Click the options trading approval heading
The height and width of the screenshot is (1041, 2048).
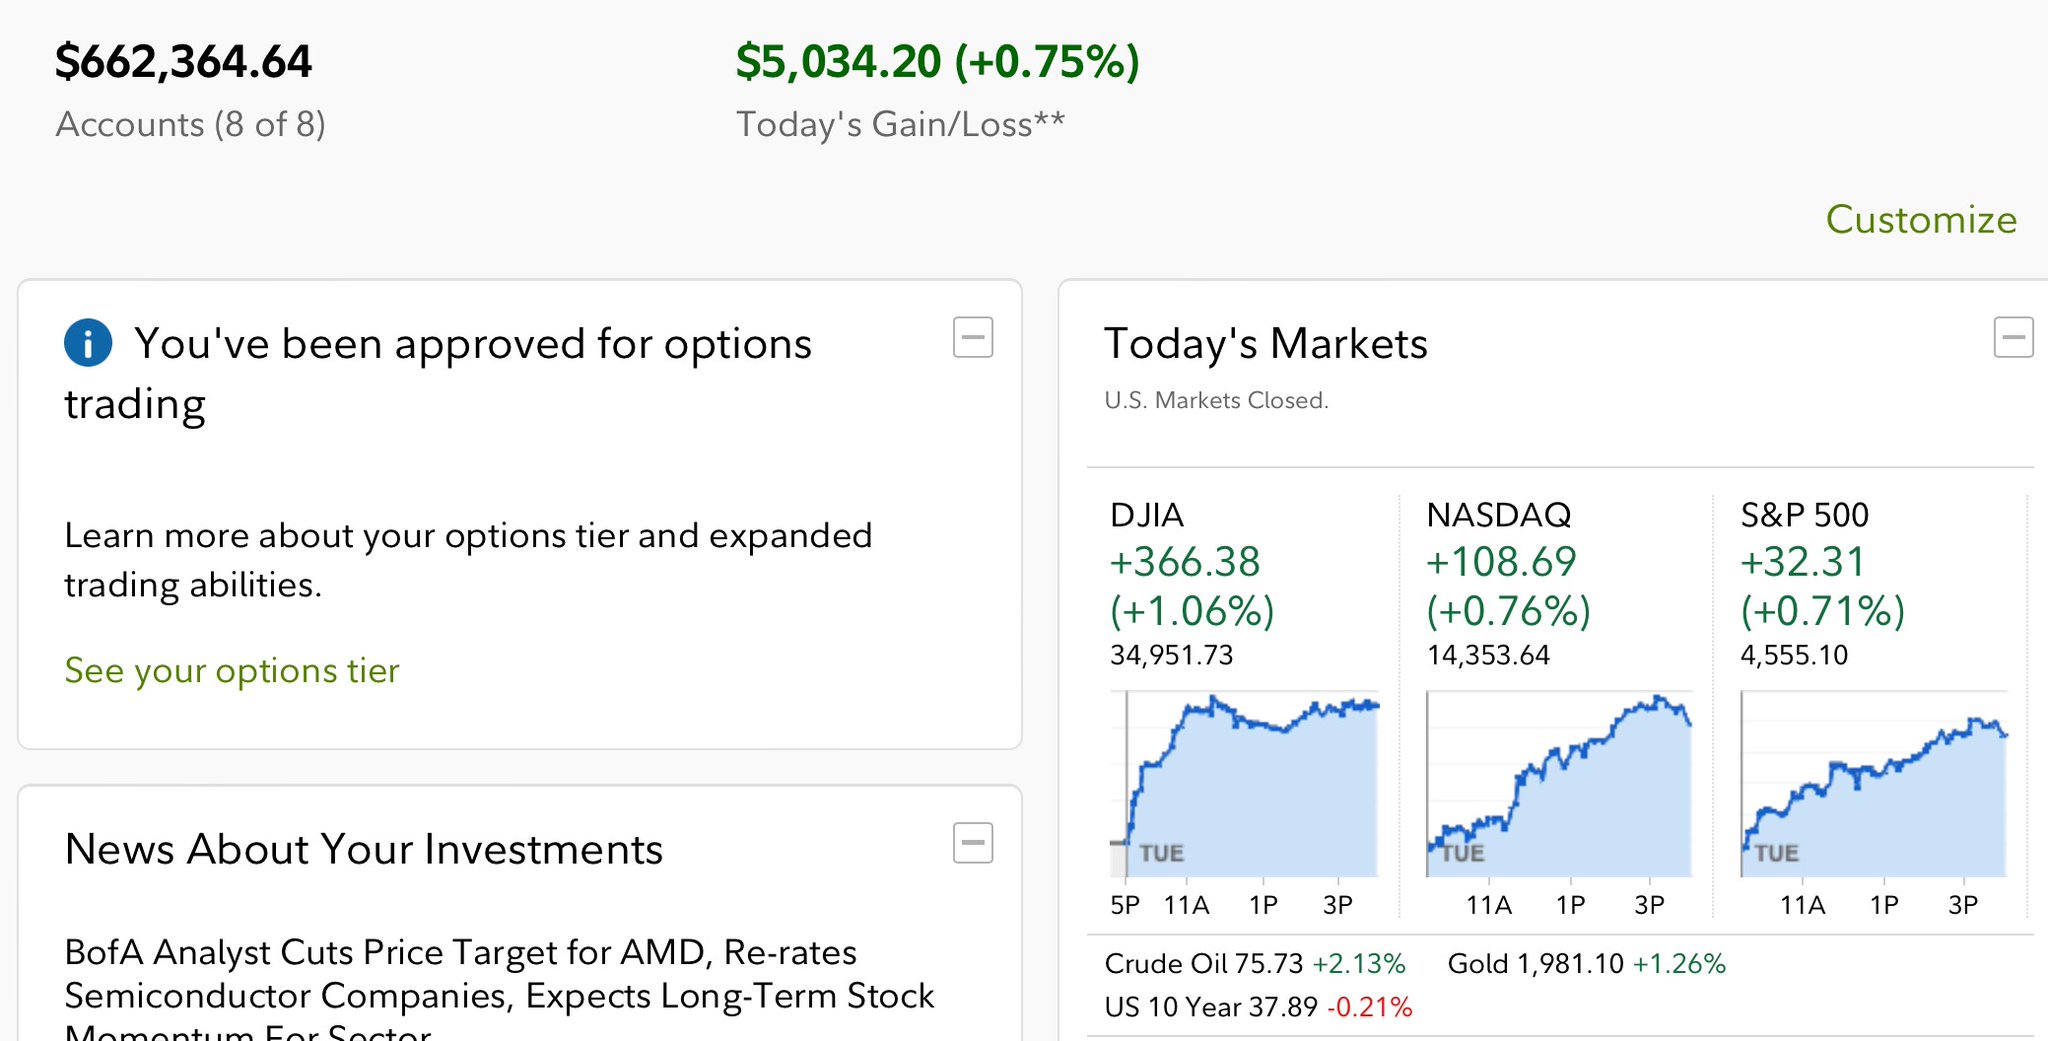point(438,374)
